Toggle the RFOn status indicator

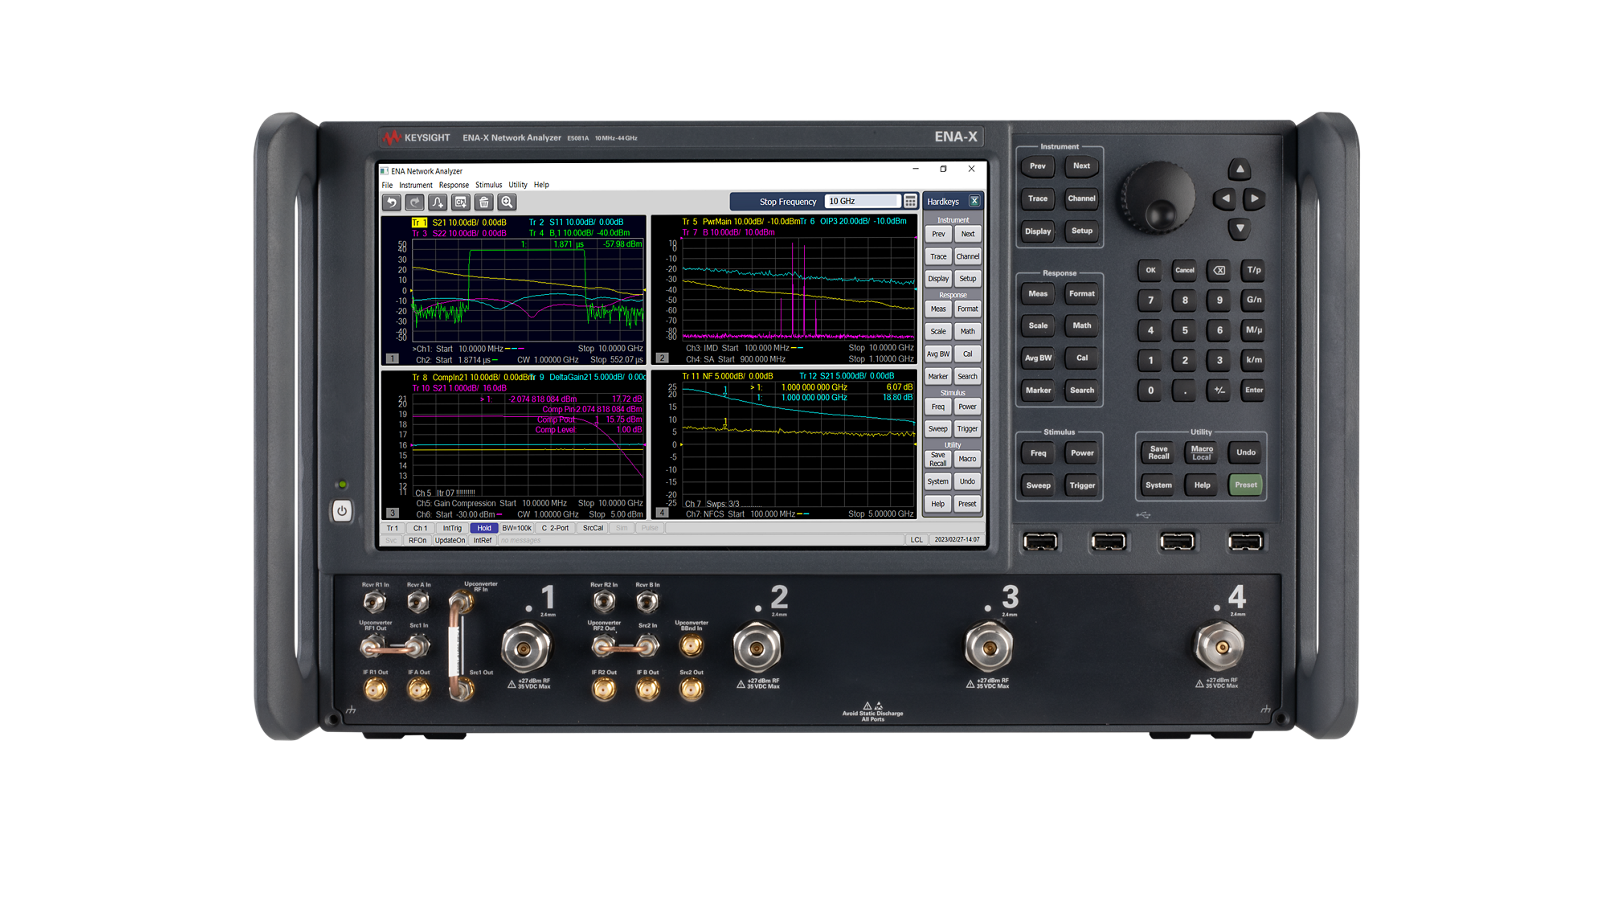[417, 540]
